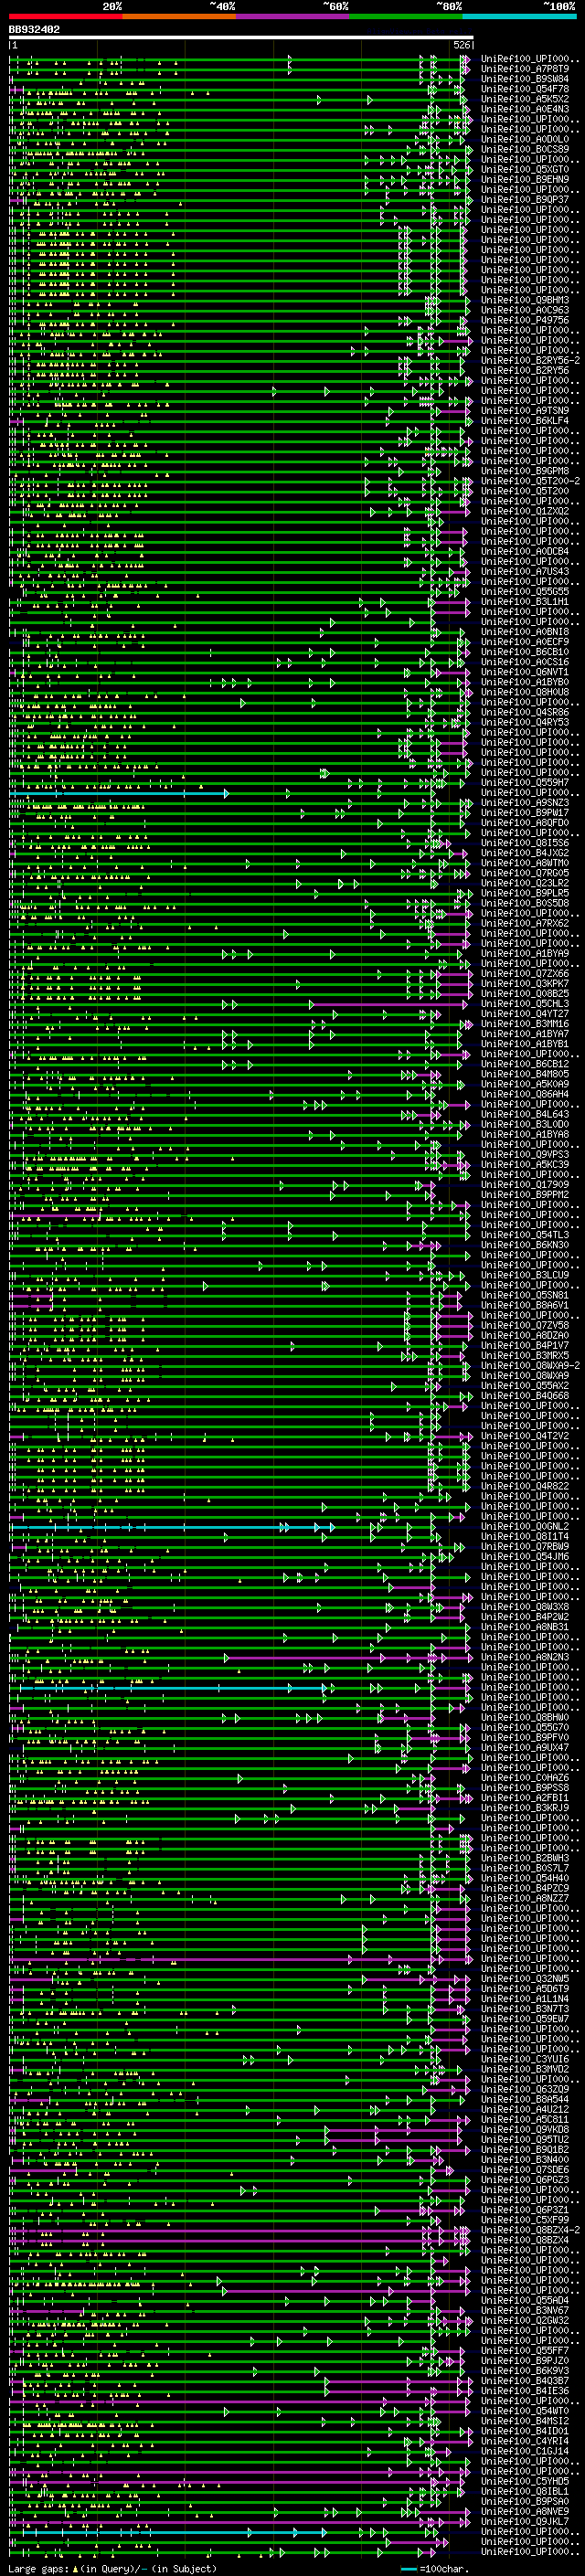The width and height of the screenshot is (585, 2576).
Task: Click hit label UniRef100_Q63ZQ9
Action: tap(525, 2089)
